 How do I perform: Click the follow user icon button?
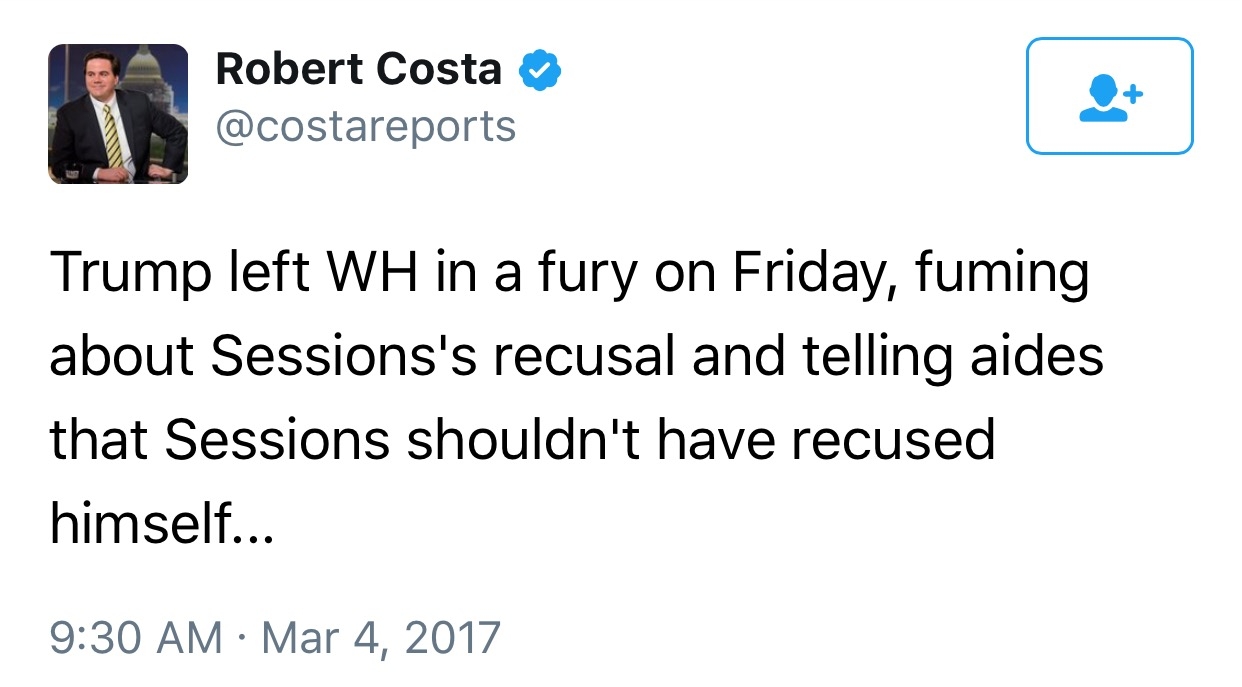(1109, 96)
